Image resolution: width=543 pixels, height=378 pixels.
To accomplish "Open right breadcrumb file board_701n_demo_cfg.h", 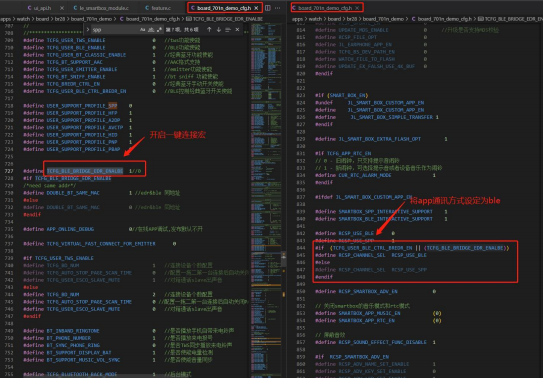I will (444, 19).
